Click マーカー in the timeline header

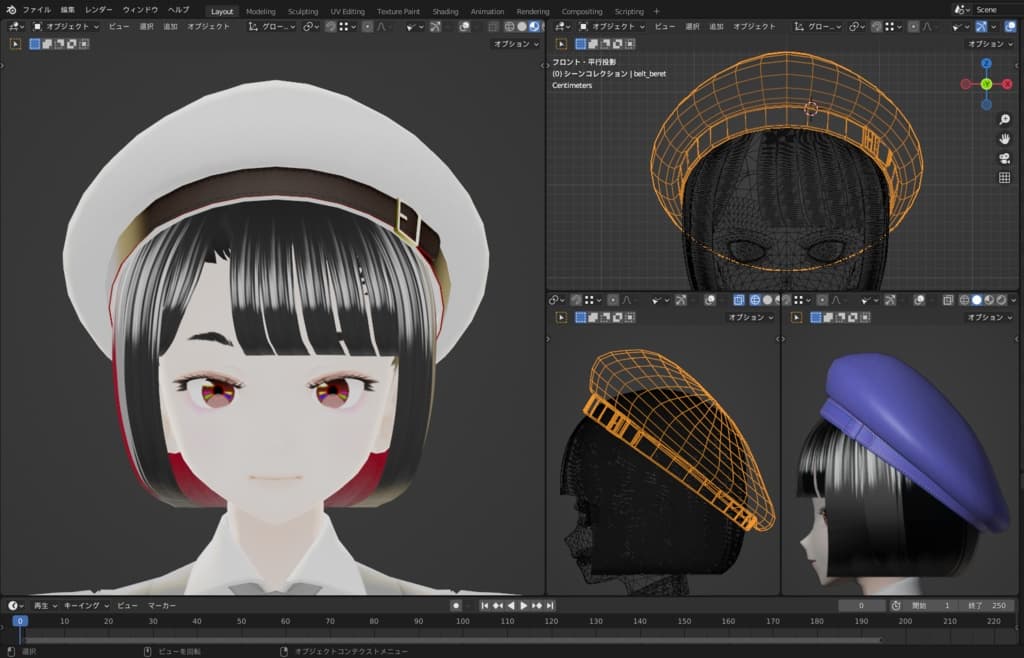(x=162, y=606)
